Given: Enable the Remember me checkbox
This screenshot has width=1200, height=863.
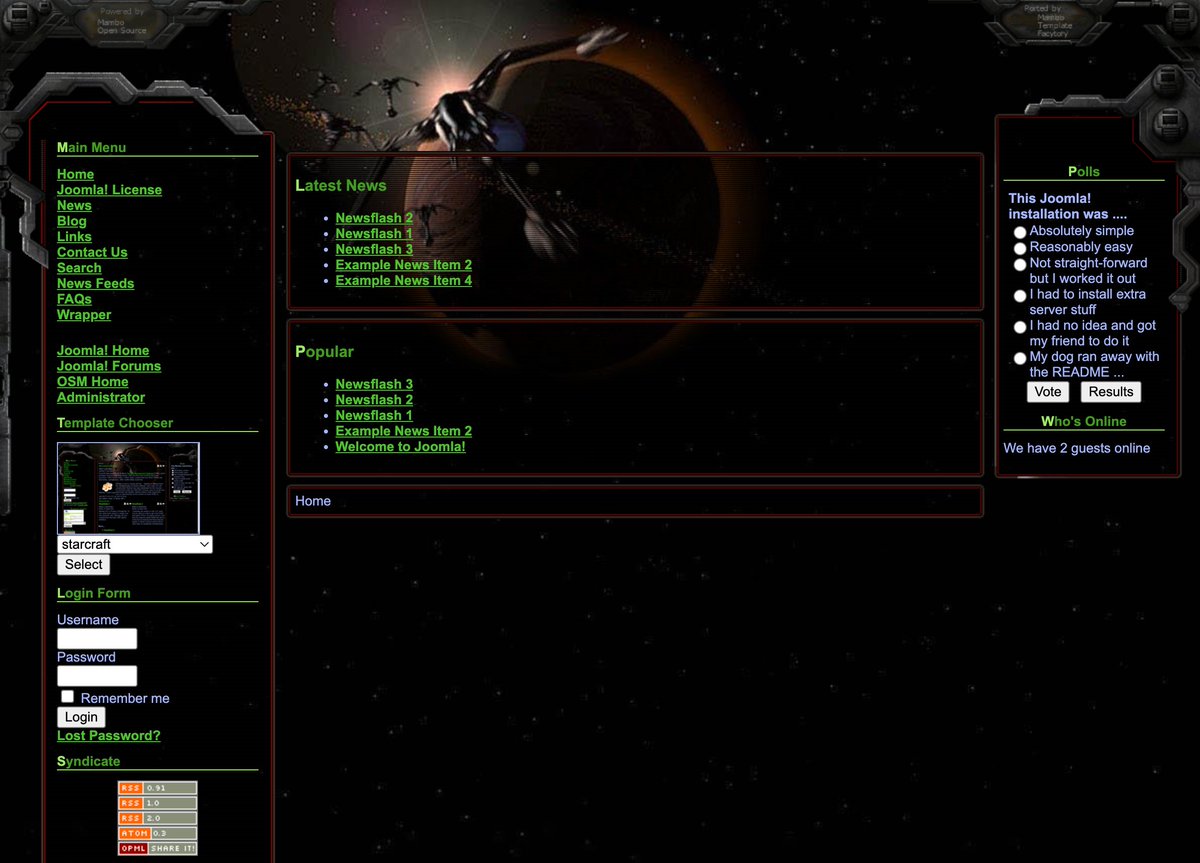Looking at the screenshot, I should coord(68,697).
